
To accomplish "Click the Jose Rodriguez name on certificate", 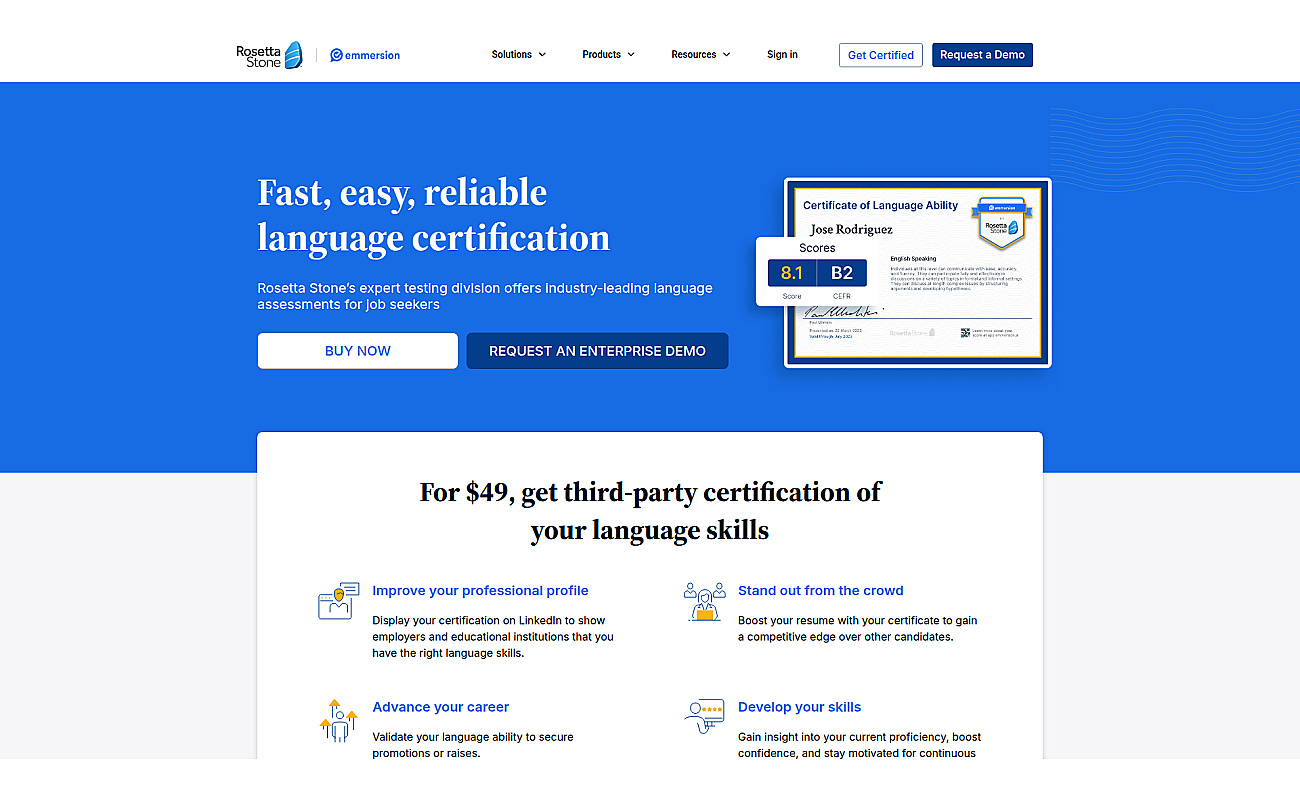I will [x=851, y=229].
